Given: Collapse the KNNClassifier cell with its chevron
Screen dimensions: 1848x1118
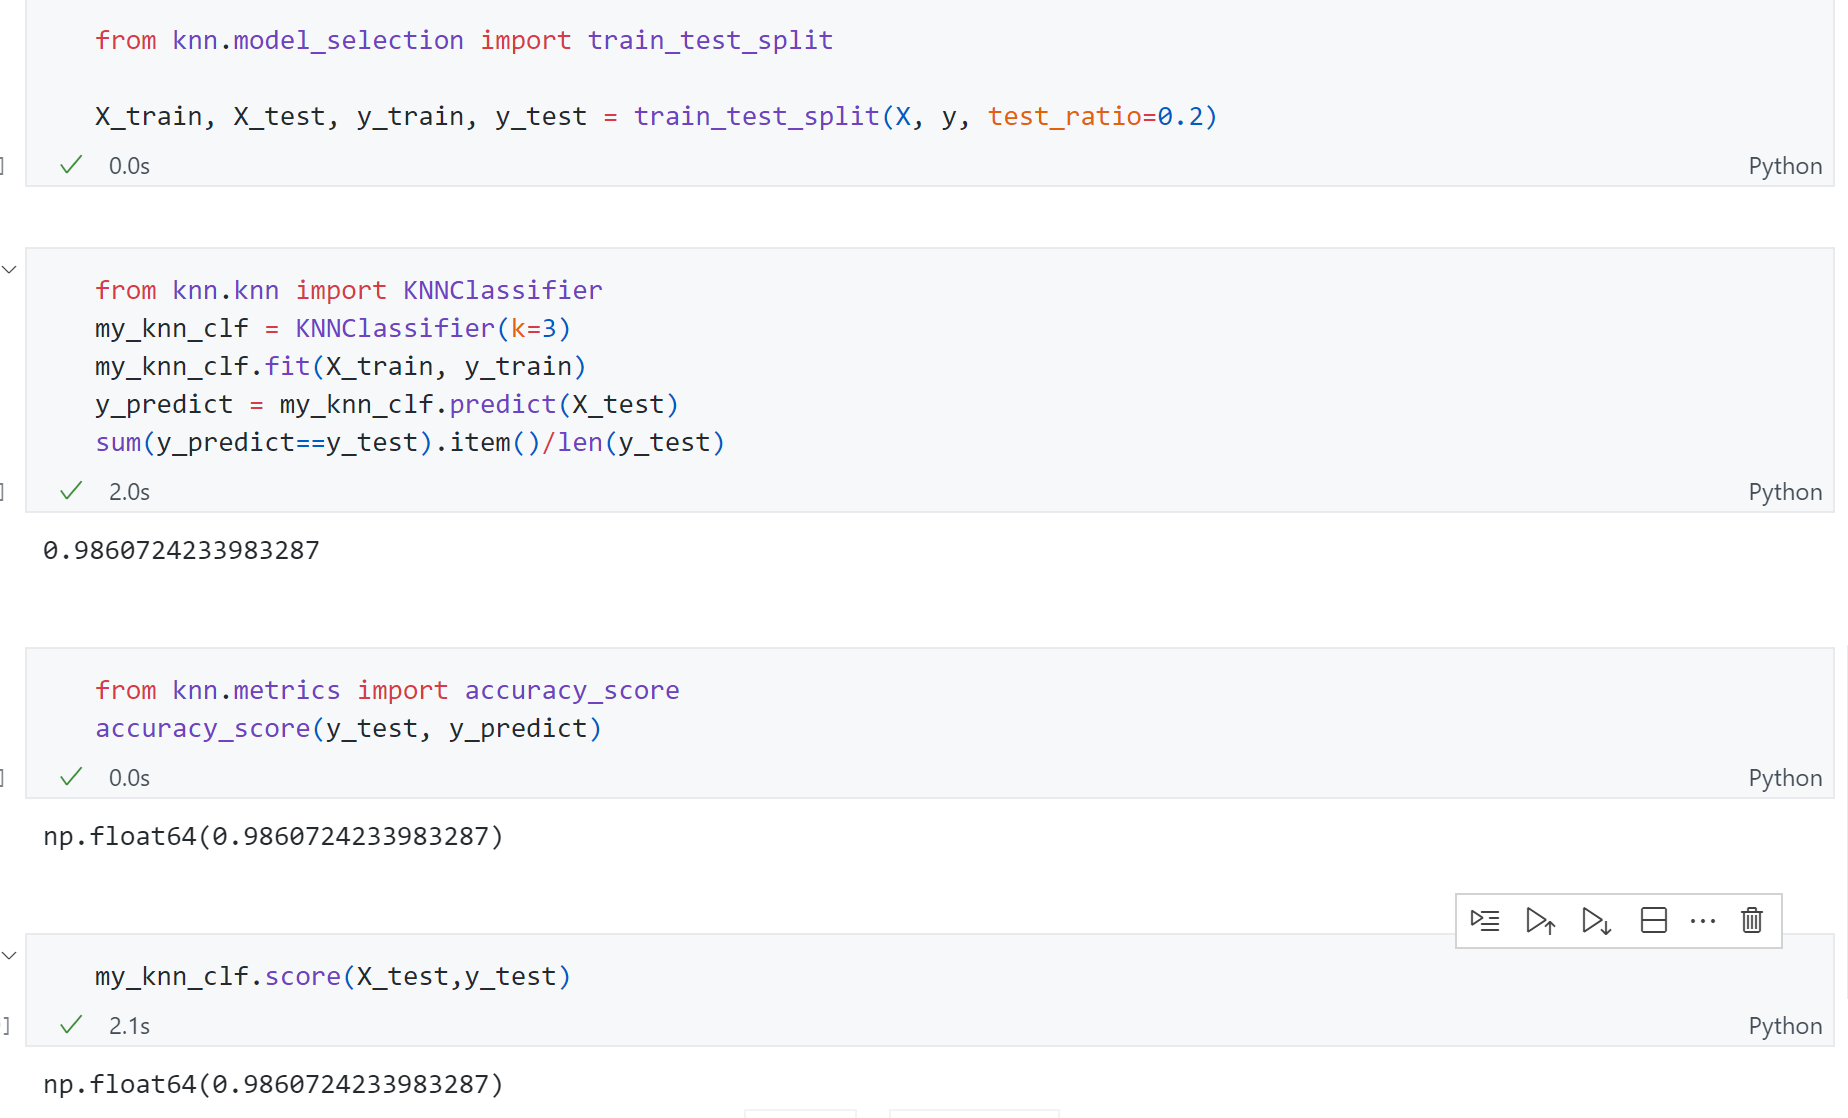Looking at the screenshot, I should (10, 269).
